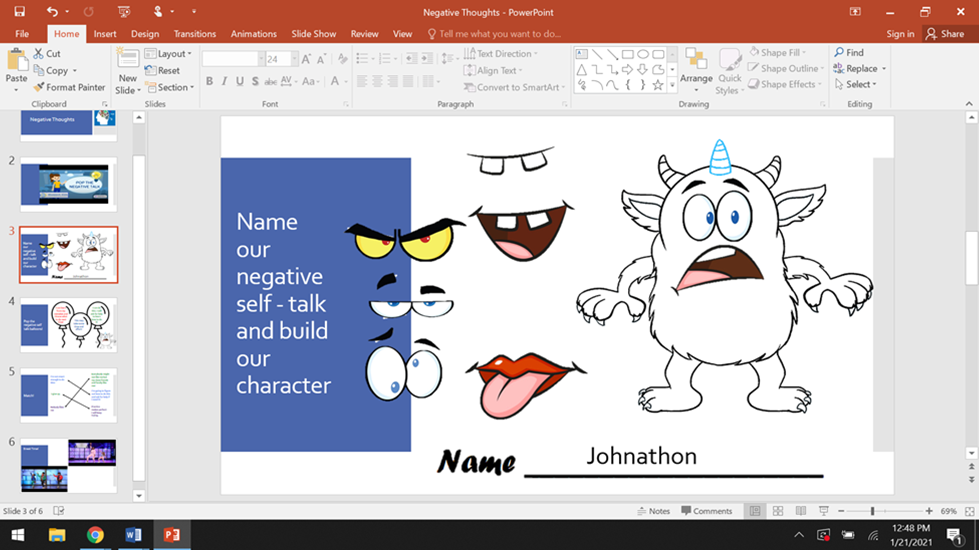Click the Share button
Image resolution: width=980 pixels, height=550 pixels.
click(x=945, y=34)
